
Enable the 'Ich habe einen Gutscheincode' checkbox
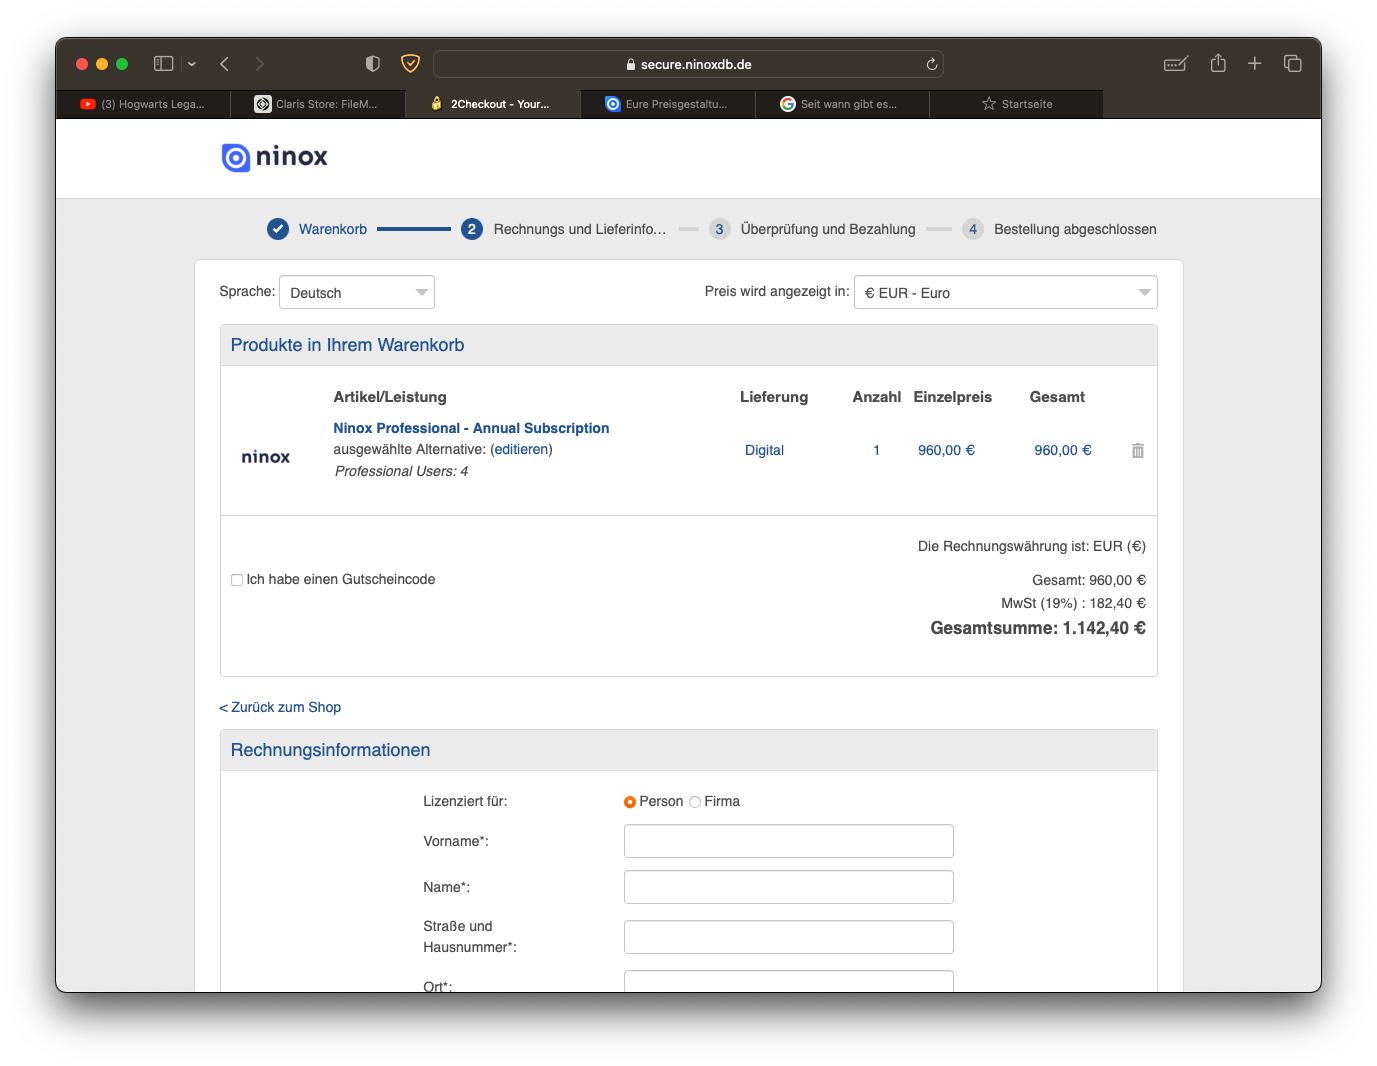[x=237, y=580]
